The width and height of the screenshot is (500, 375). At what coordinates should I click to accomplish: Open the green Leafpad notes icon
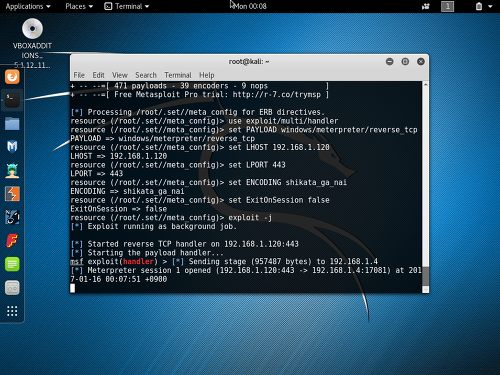12,264
